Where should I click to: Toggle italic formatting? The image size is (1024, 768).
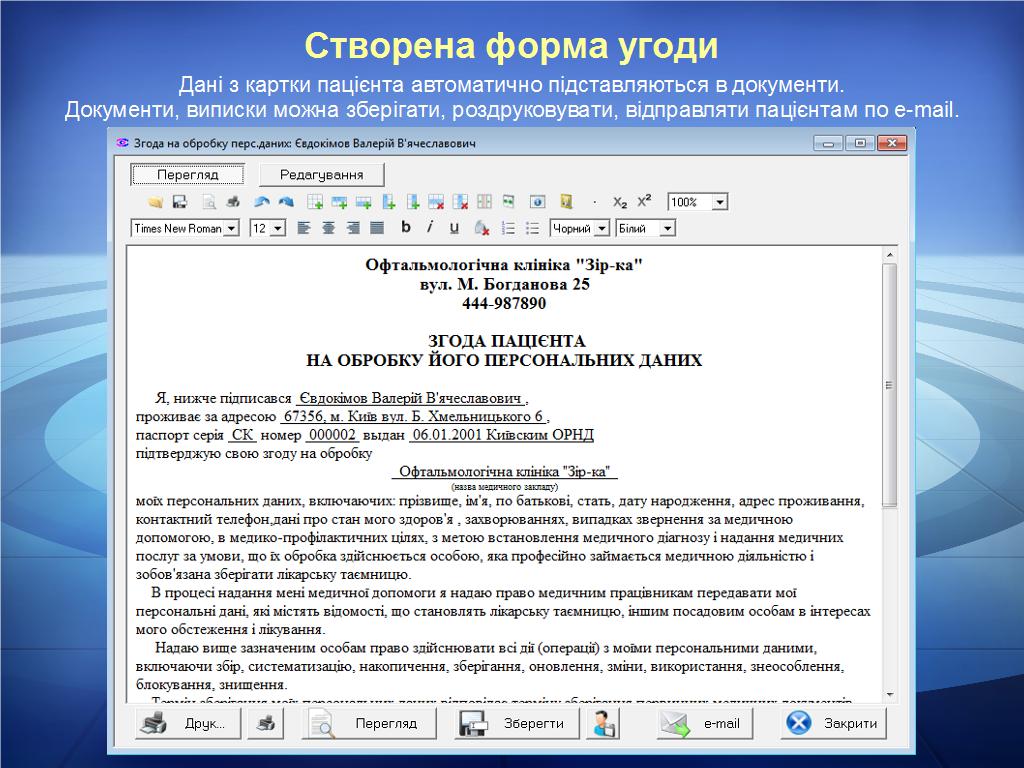430,228
